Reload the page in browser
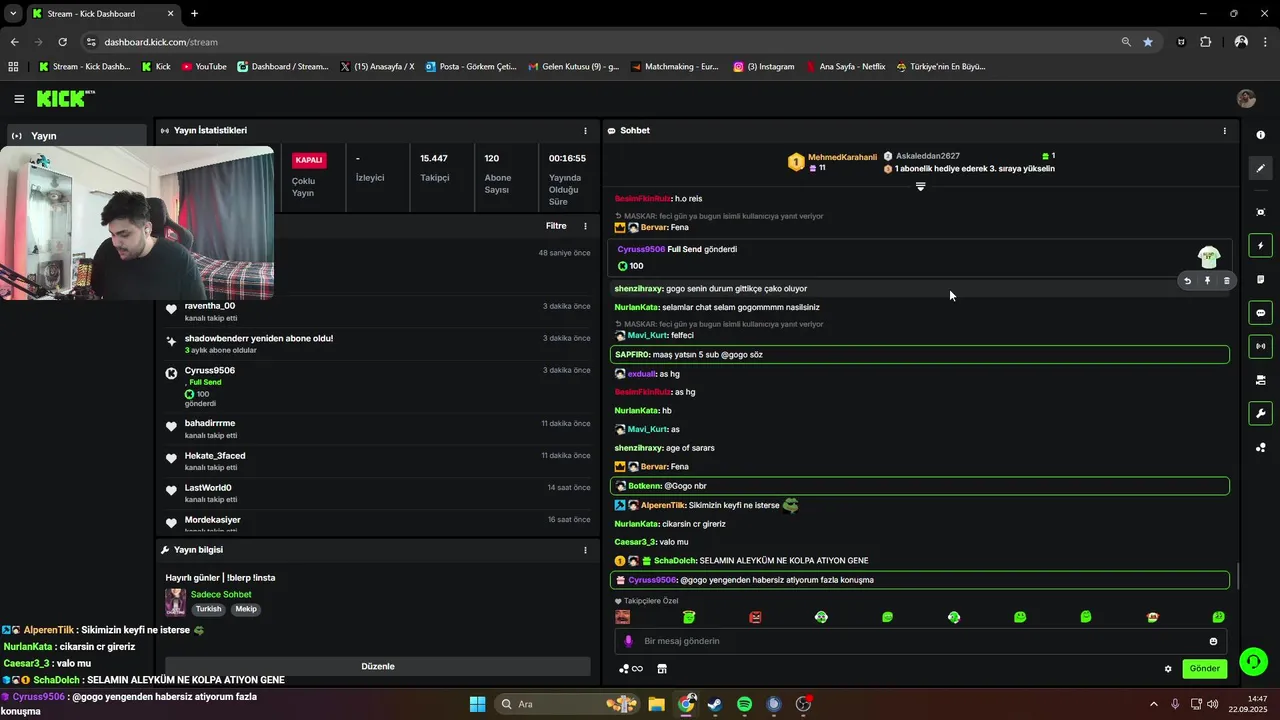 [62, 42]
